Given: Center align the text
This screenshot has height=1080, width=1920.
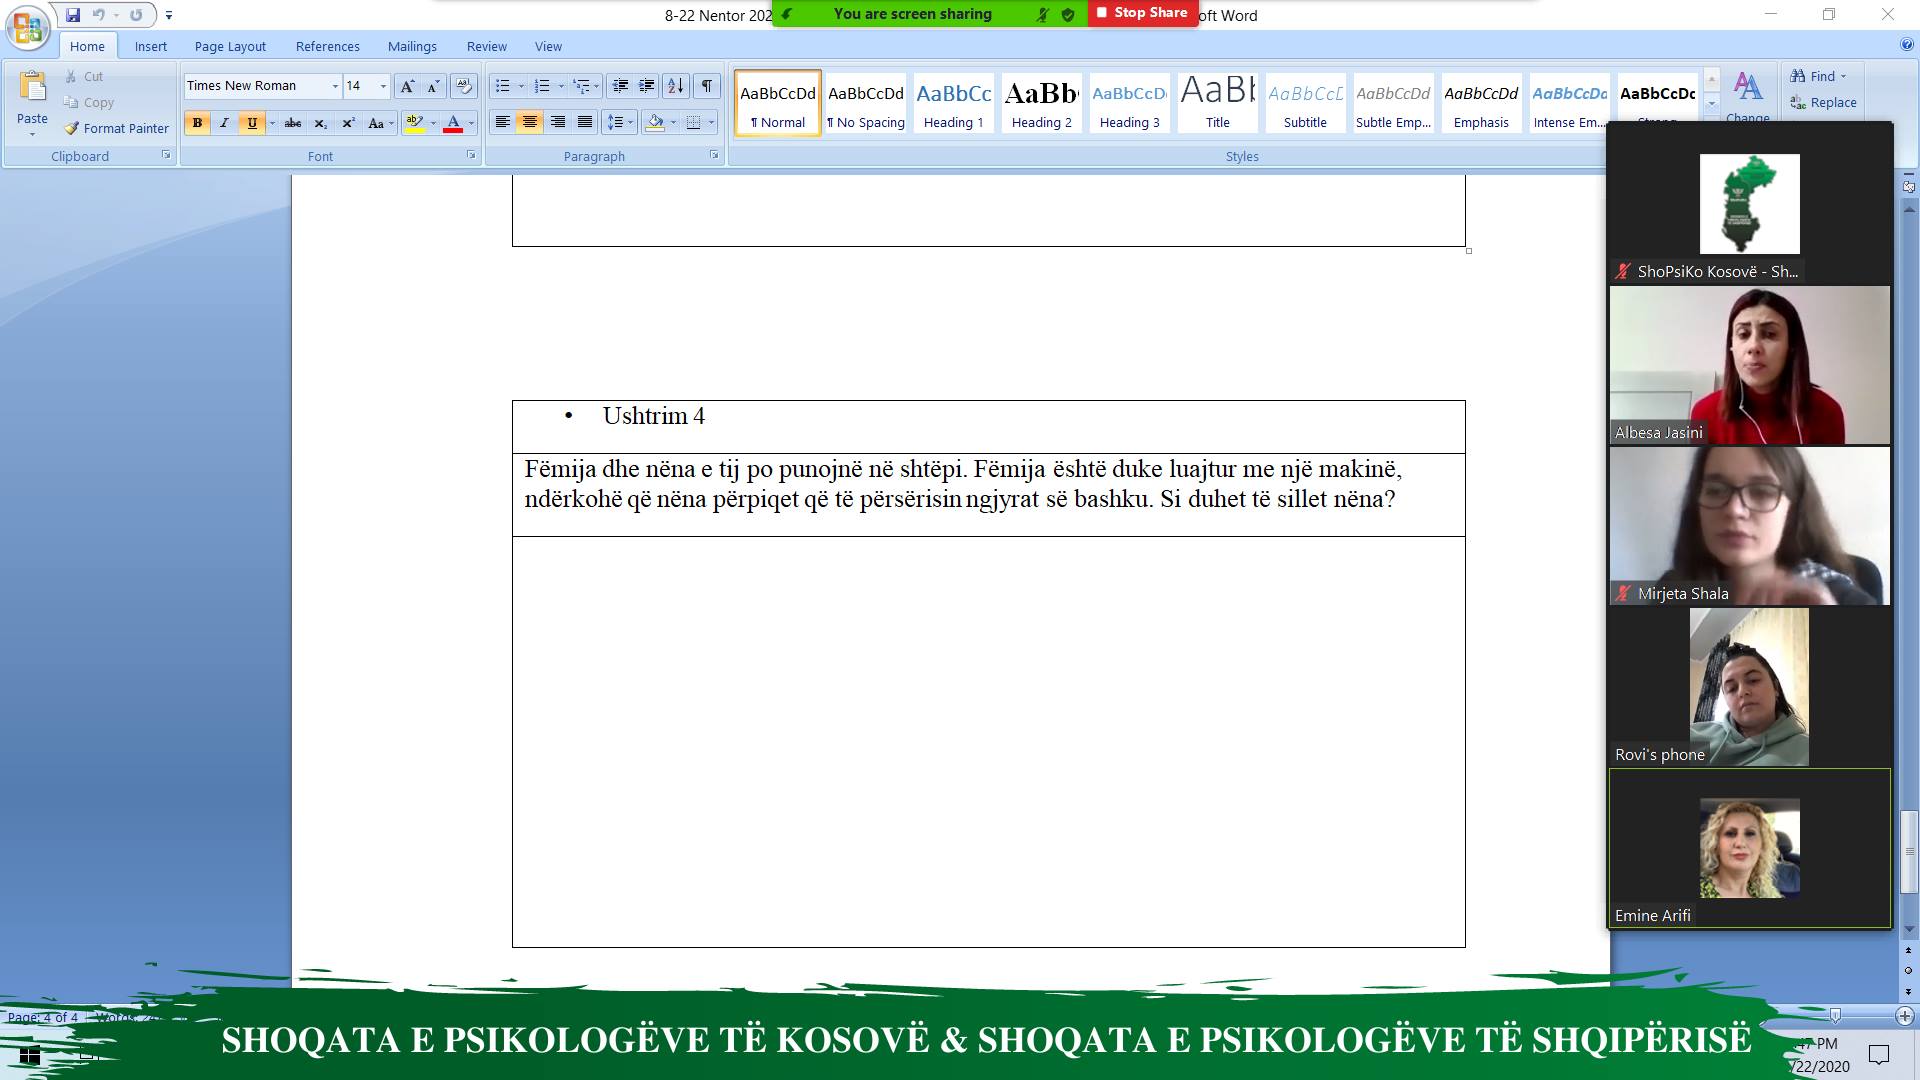Looking at the screenshot, I should coord(530,123).
